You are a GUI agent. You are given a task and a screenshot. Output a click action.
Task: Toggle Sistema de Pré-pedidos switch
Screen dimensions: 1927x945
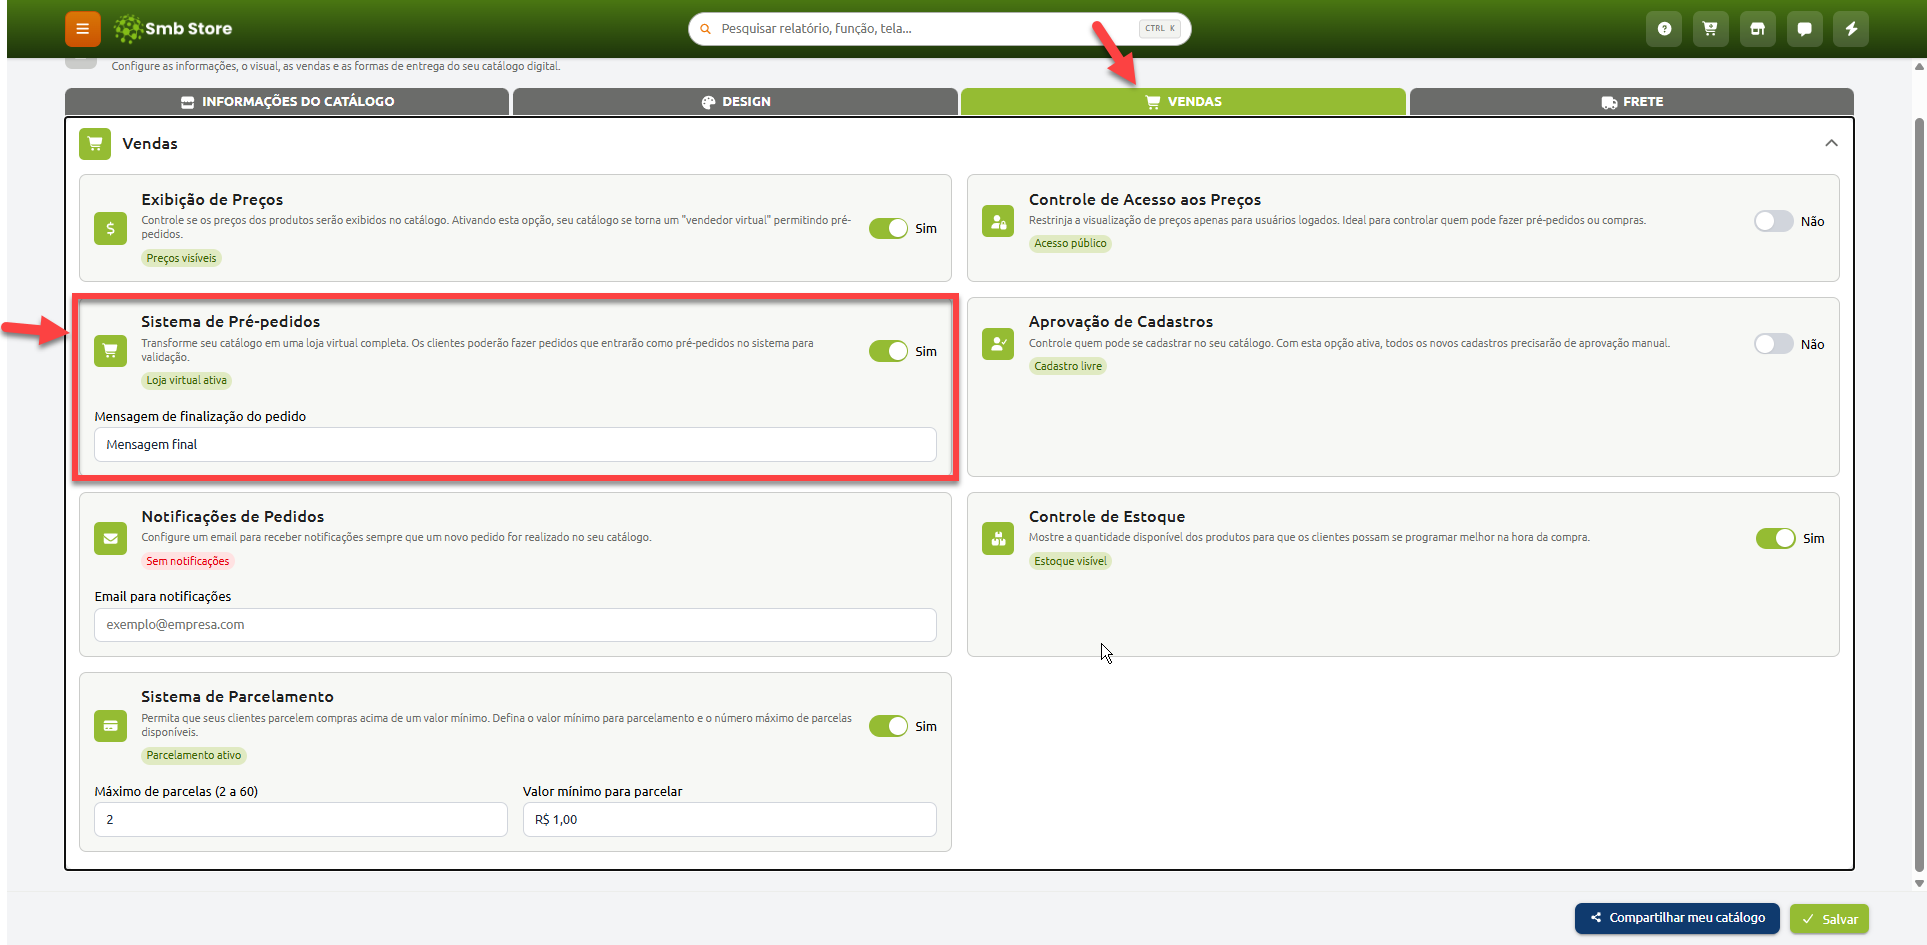[888, 351]
